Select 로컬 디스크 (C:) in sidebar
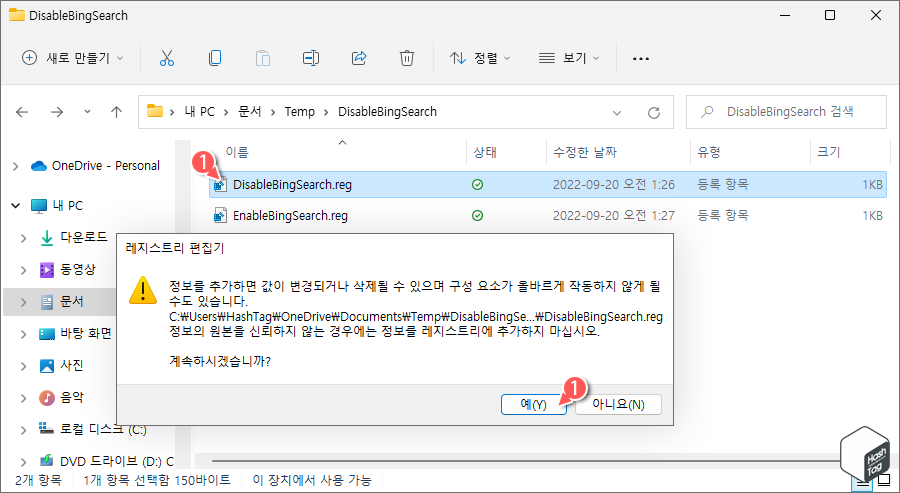The height and width of the screenshot is (493, 900). 103,429
